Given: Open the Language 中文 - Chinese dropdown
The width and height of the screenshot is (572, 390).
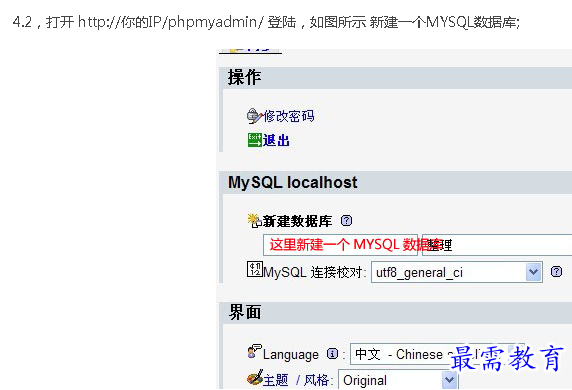Looking at the screenshot, I should (437, 354).
